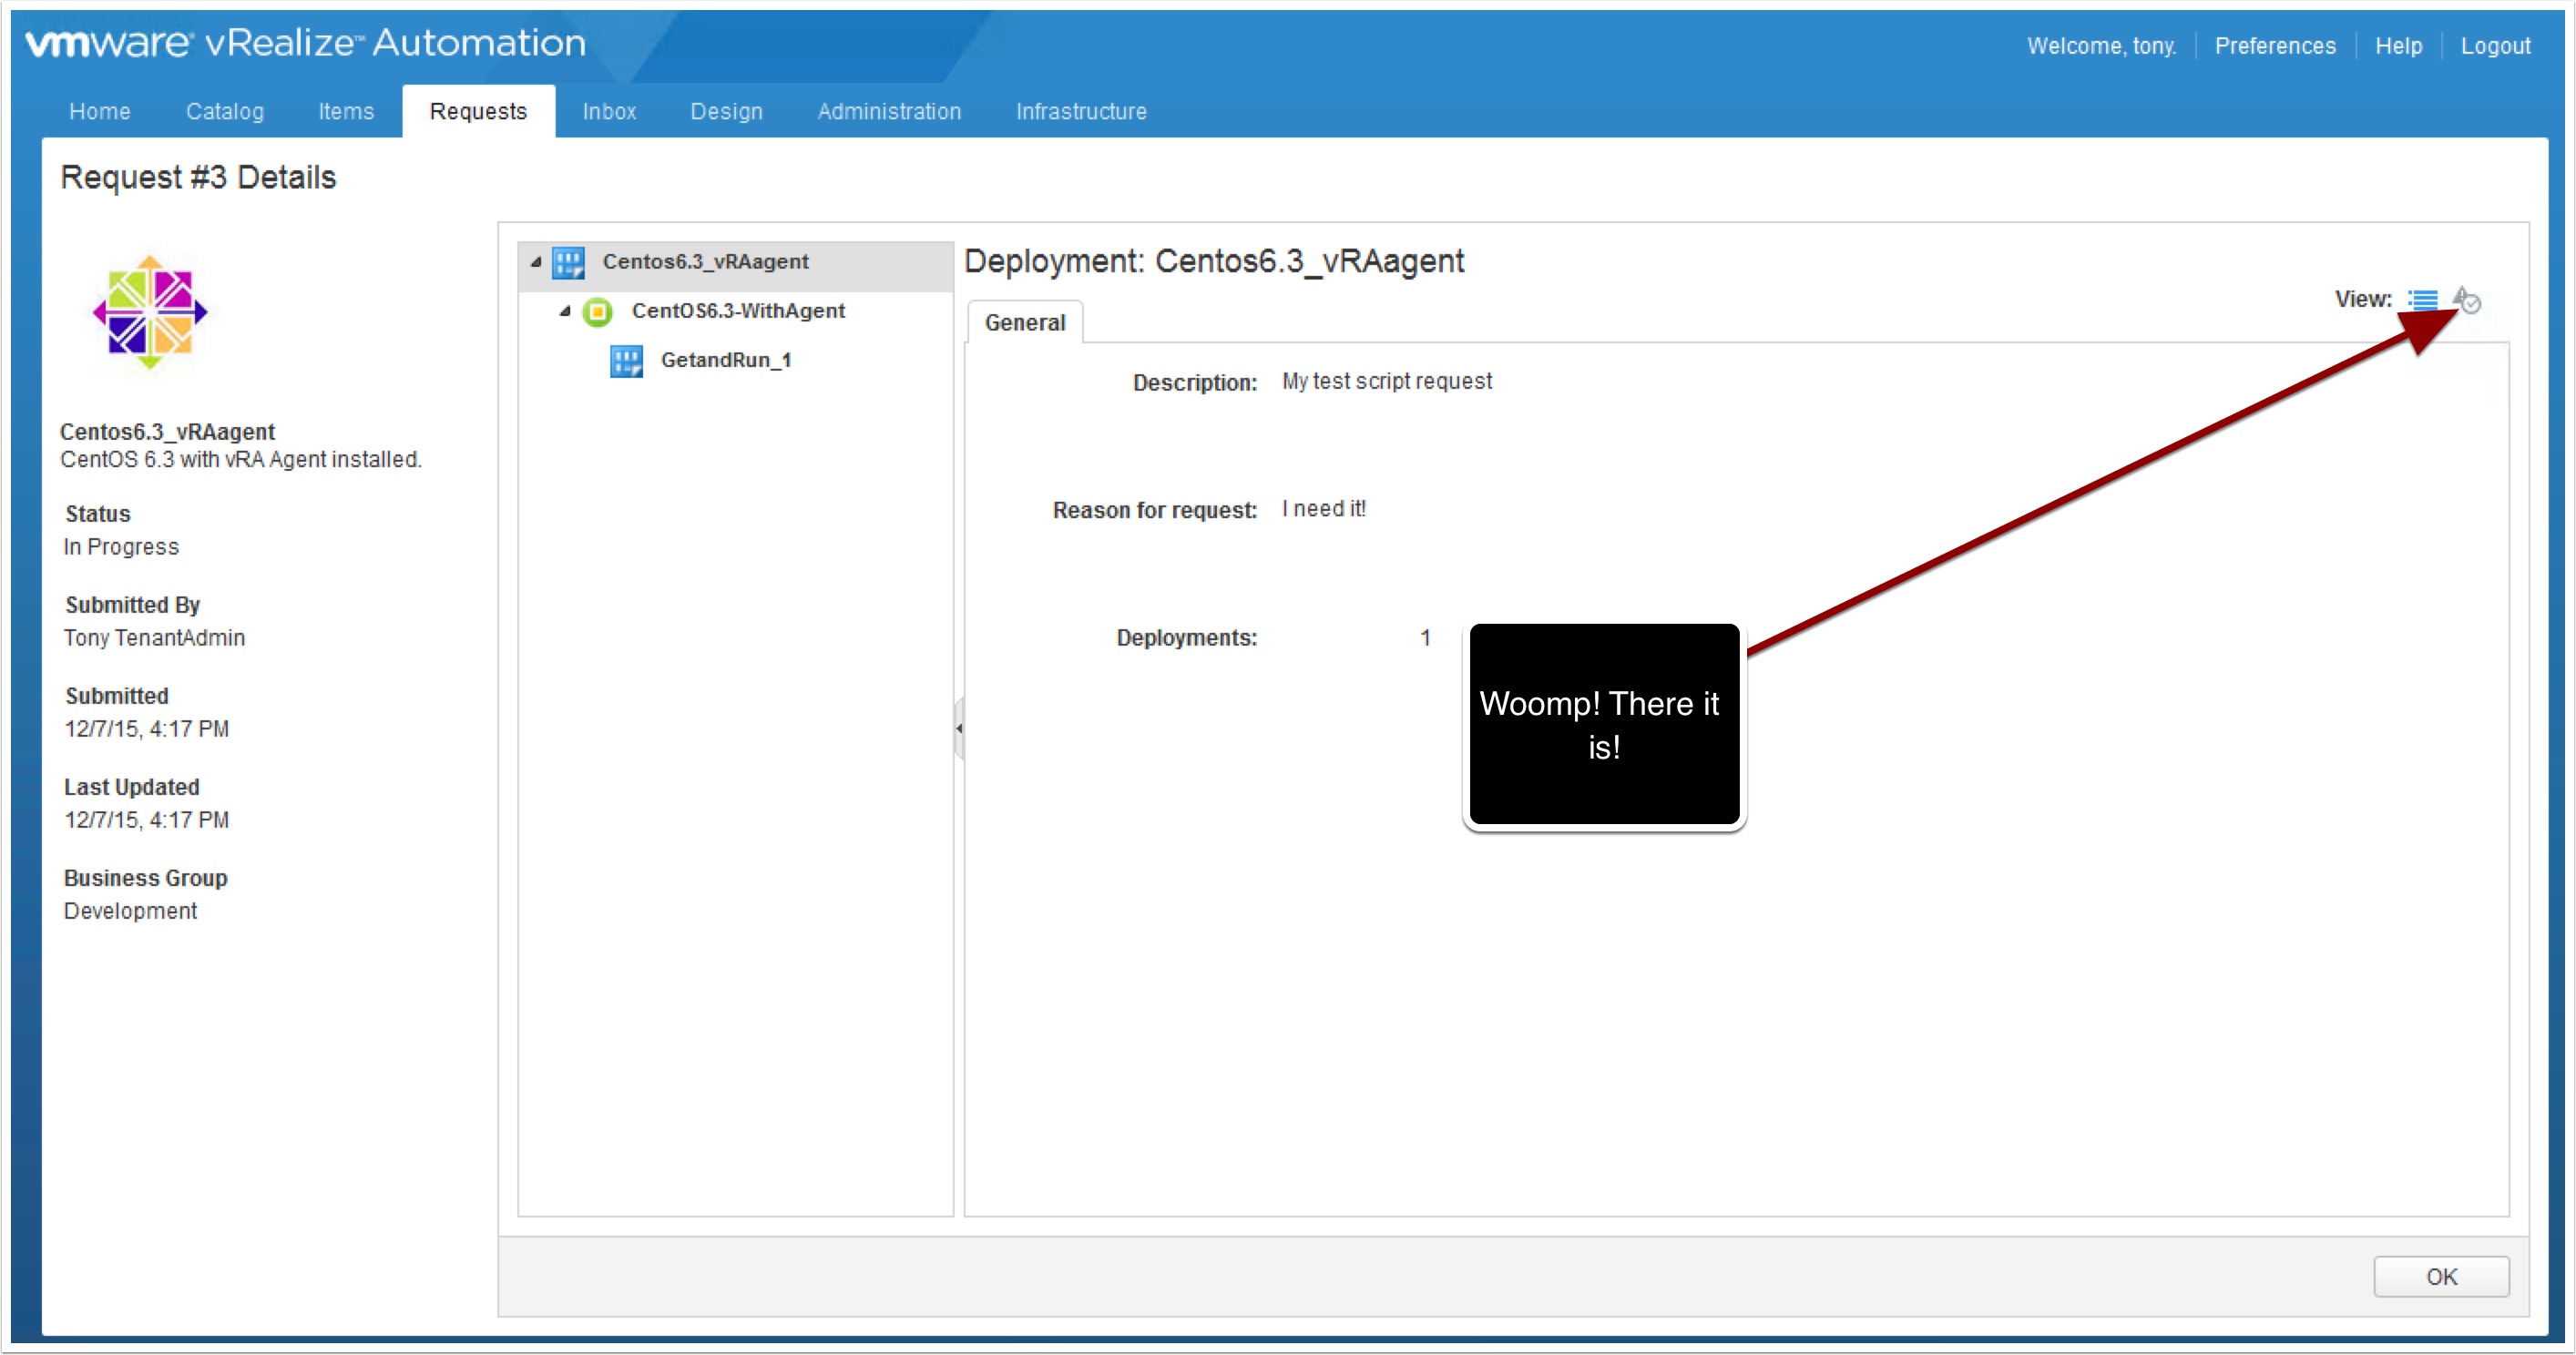
Task: Open the General tab
Action: pyautogui.click(x=1024, y=322)
